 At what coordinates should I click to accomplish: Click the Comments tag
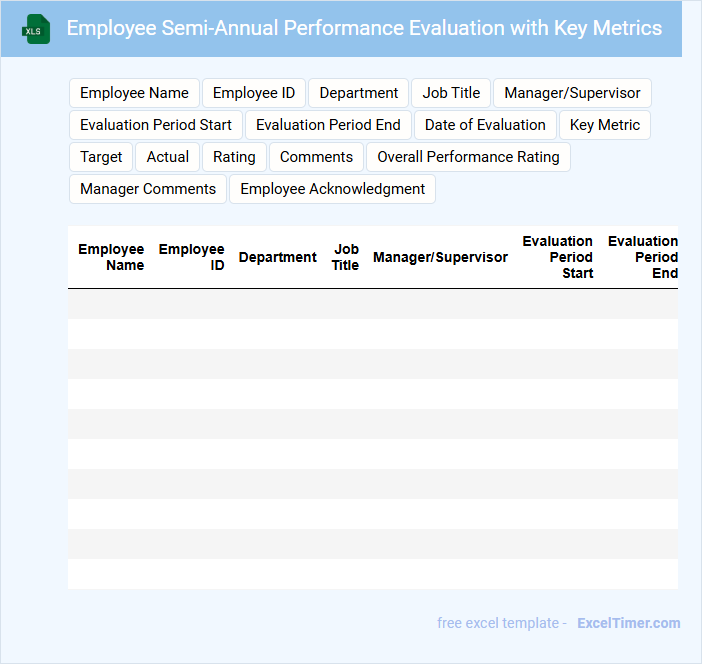click(x=316, y=157)
